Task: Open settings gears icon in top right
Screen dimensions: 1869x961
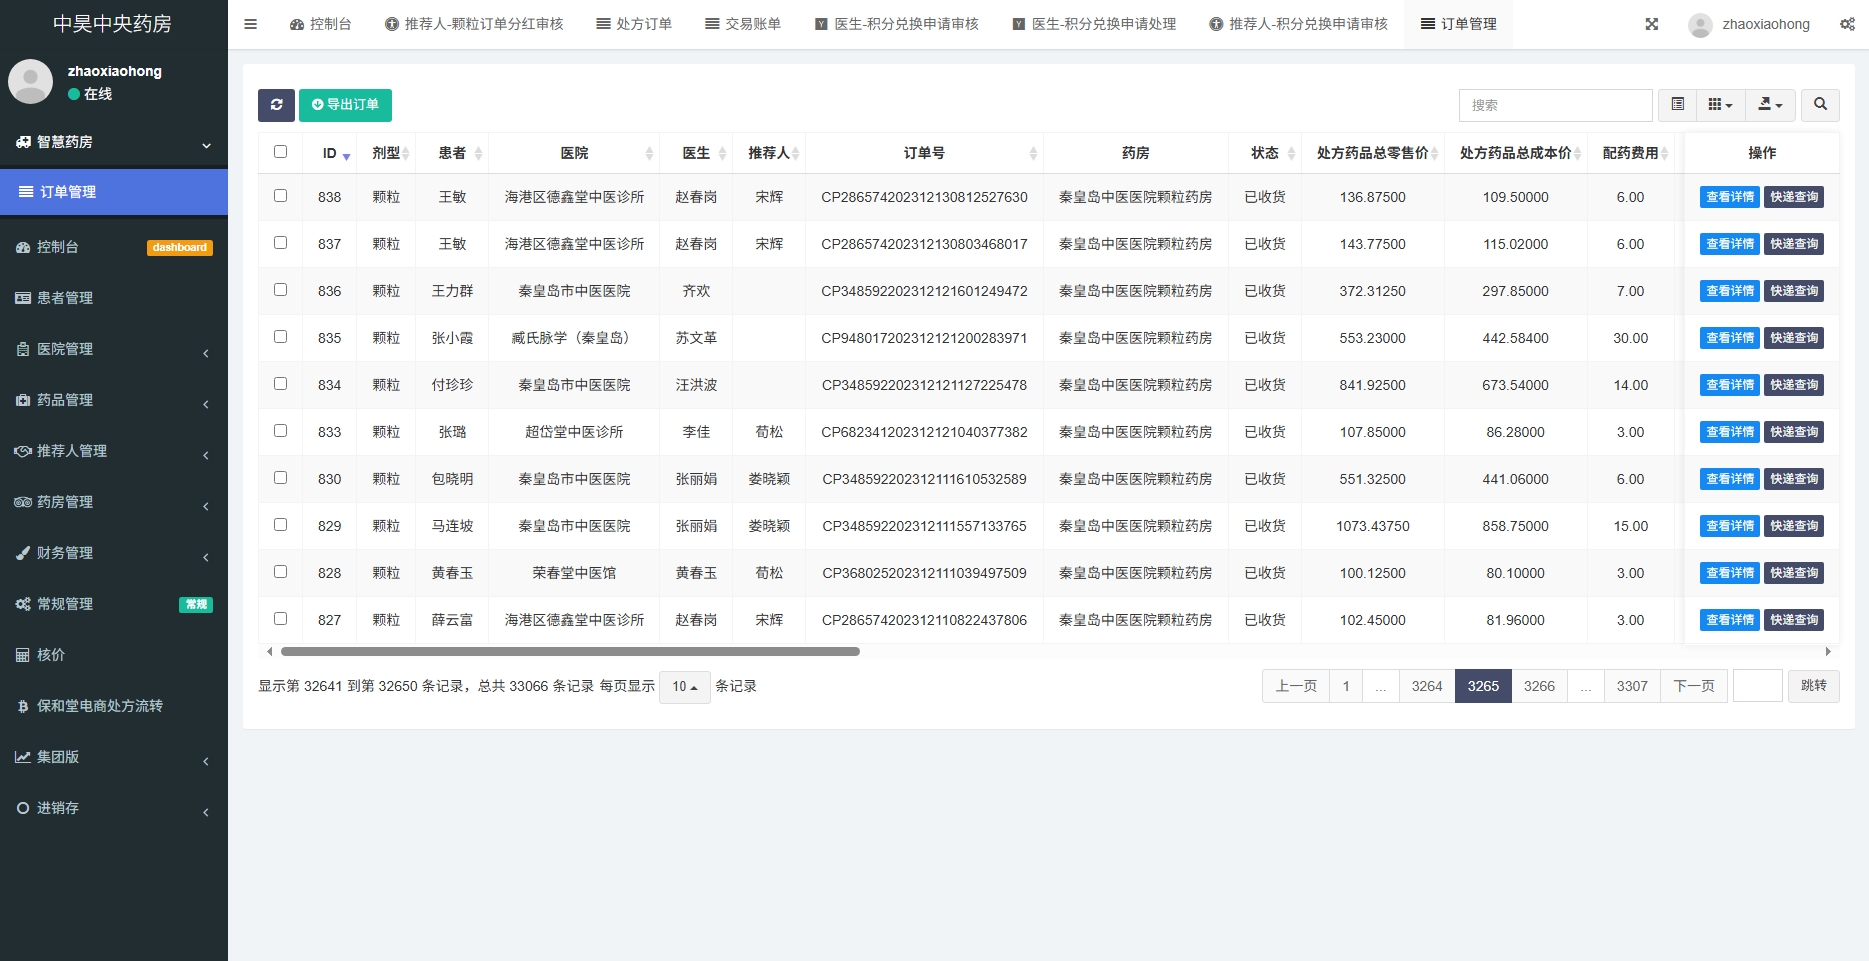Action: pos(1846,24)
